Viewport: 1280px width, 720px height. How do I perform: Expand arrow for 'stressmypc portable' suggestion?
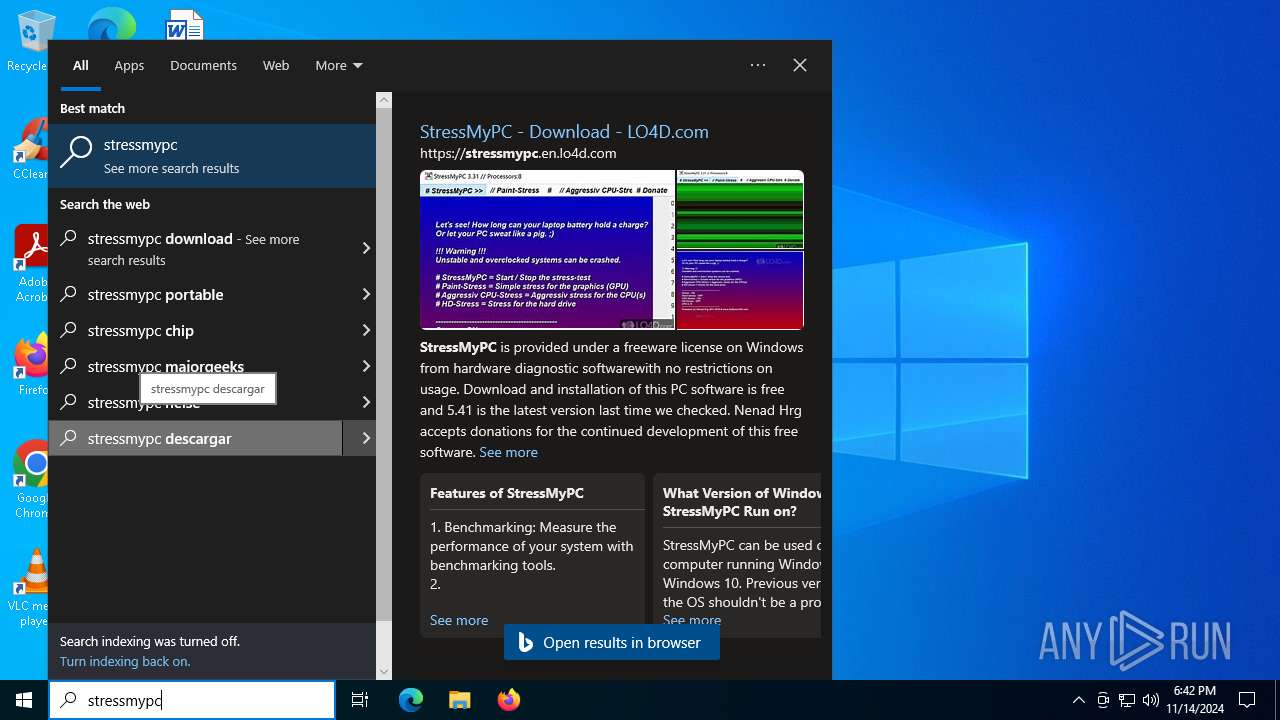click(365, 295)
